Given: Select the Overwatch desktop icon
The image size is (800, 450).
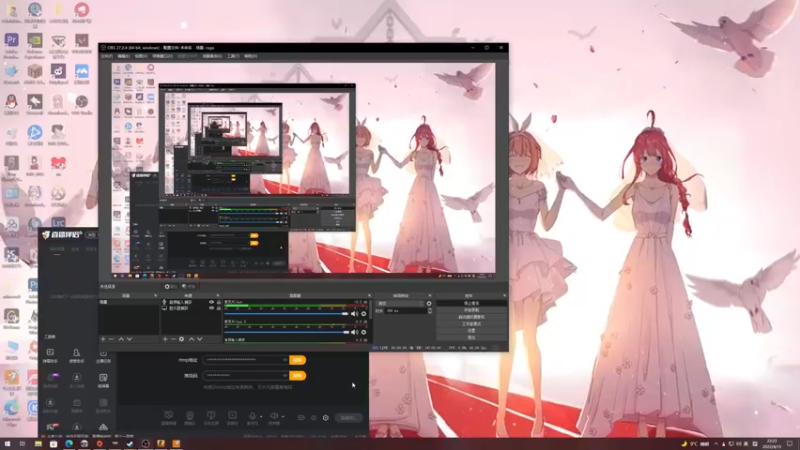Looking at the screenshot, I should pyautogui.click(x=58, y=193).
